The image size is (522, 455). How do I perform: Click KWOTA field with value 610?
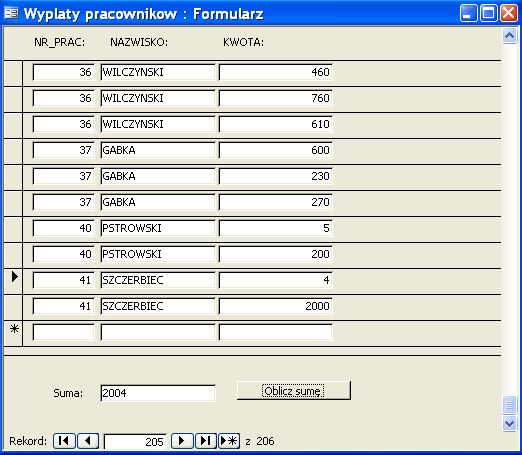click(276, 124)
